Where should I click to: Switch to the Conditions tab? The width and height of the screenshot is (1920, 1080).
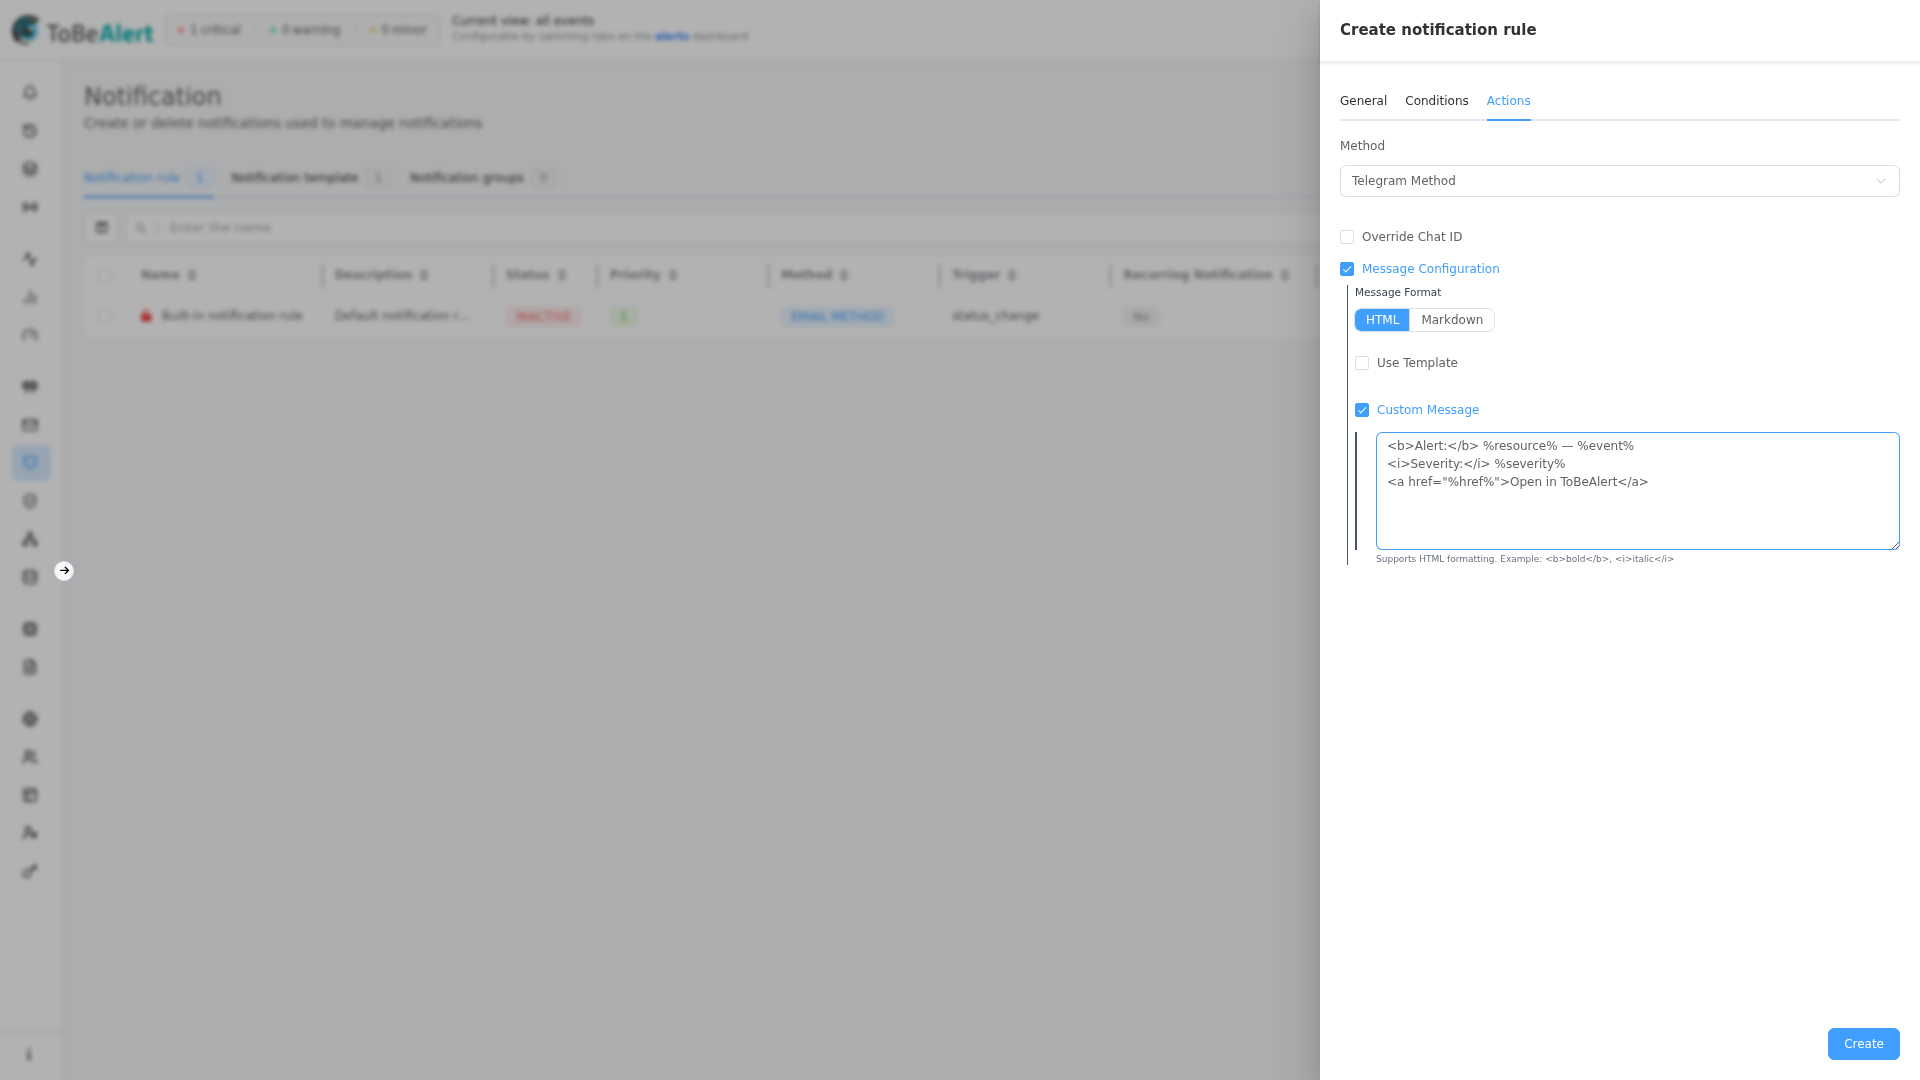click(x=1436, y=101)
